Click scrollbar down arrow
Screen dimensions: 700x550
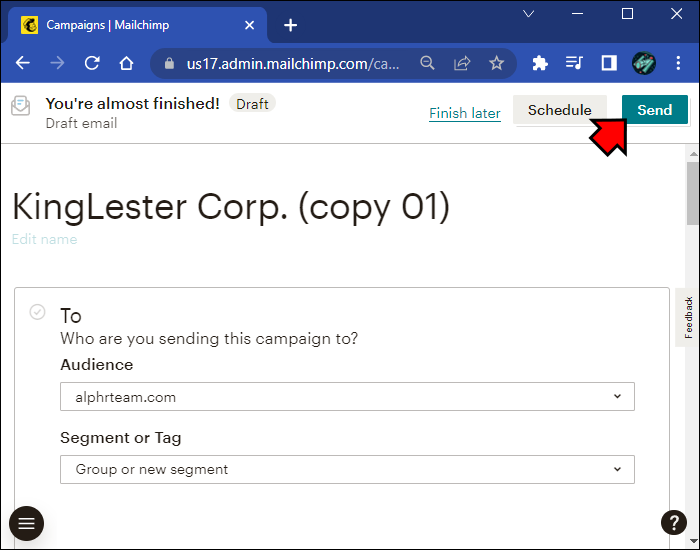click(693, 542)
